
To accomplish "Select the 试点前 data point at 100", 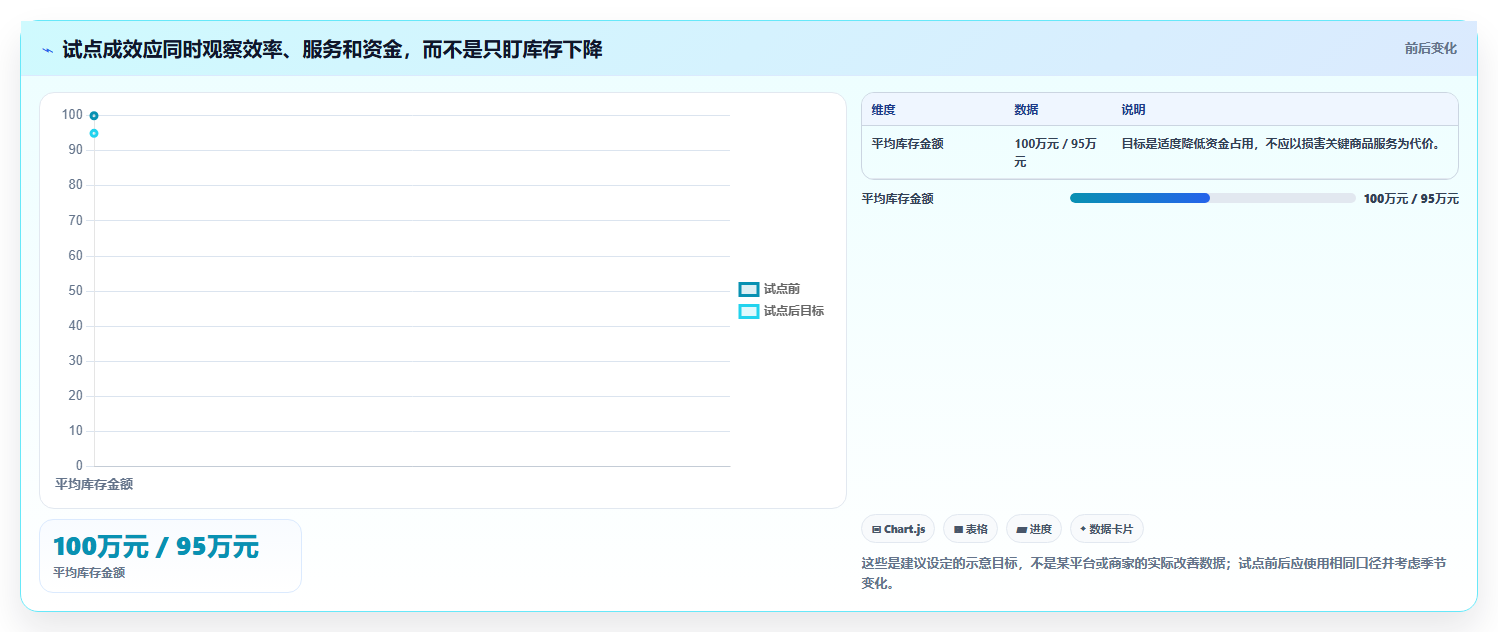I will (94, 116).
